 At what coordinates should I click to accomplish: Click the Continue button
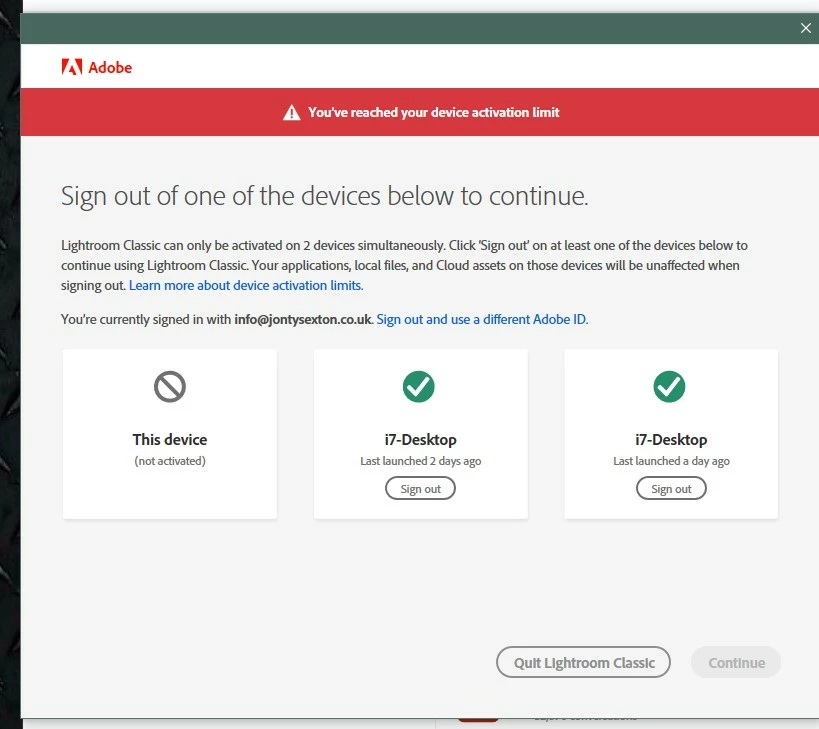[x=736, y=662]
